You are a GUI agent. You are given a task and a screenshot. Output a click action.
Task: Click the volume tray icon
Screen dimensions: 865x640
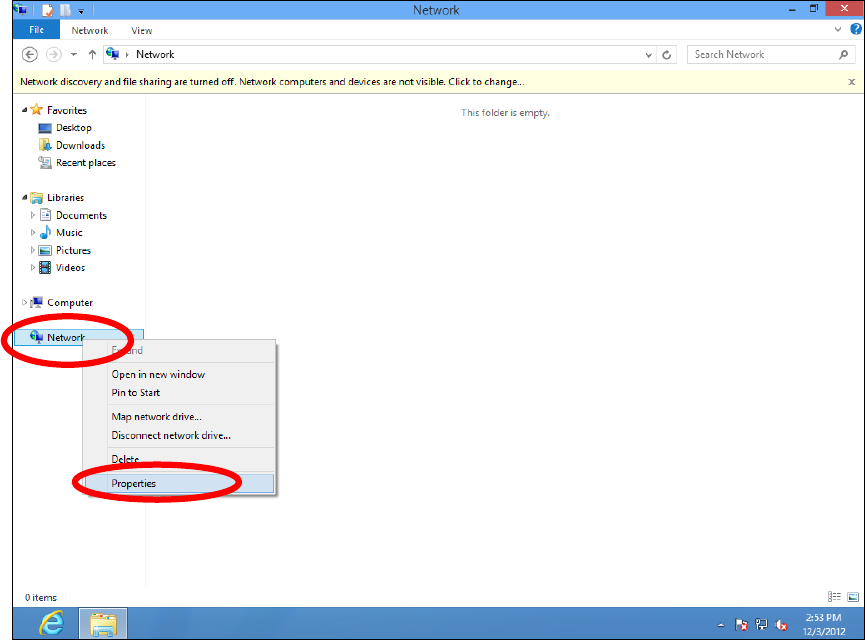[x=781, y=625]
